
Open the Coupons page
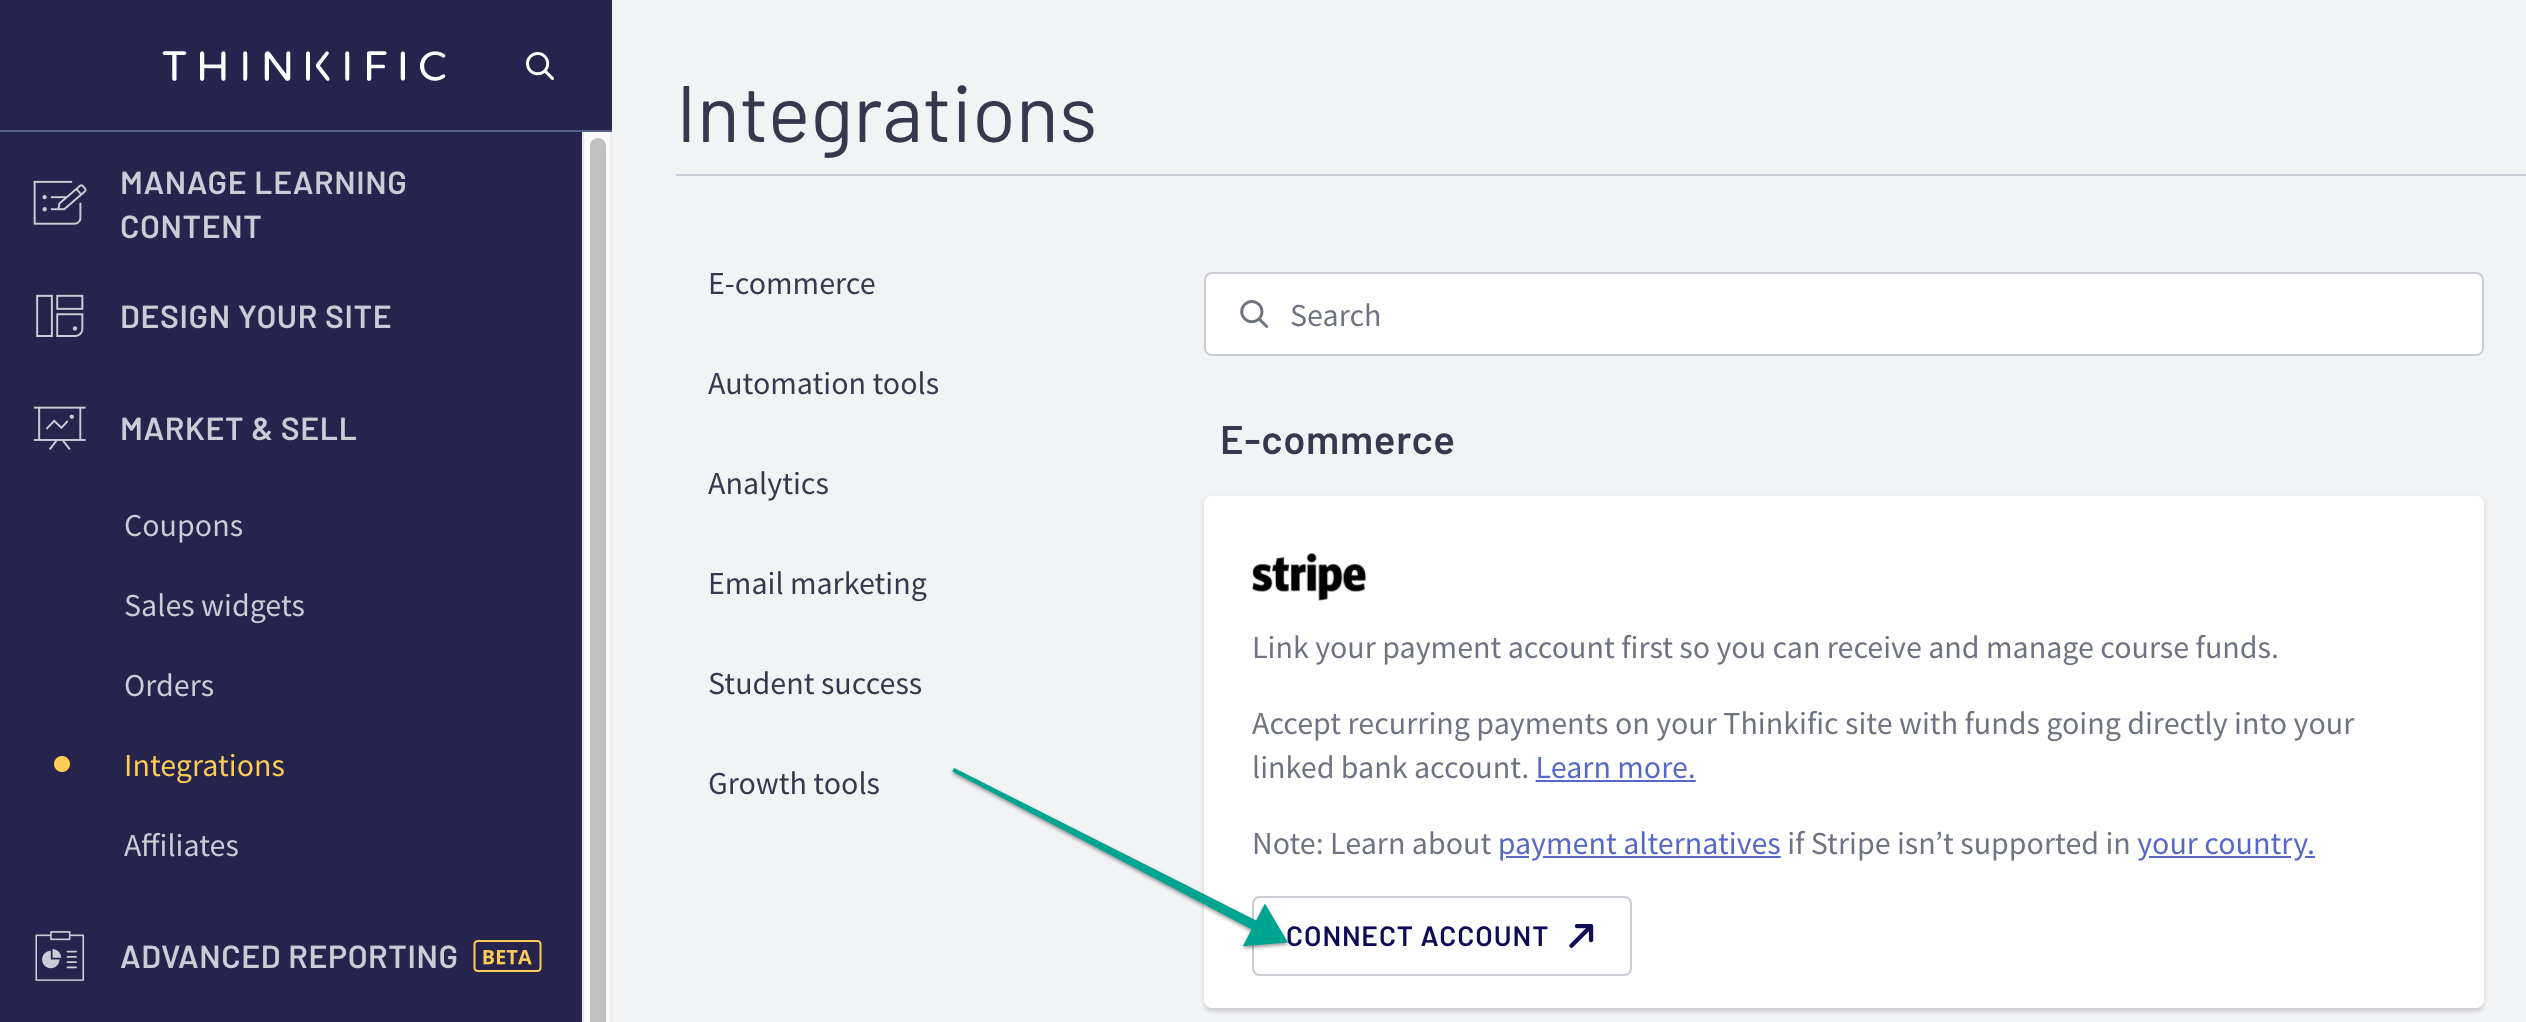[x=183, y=524]
